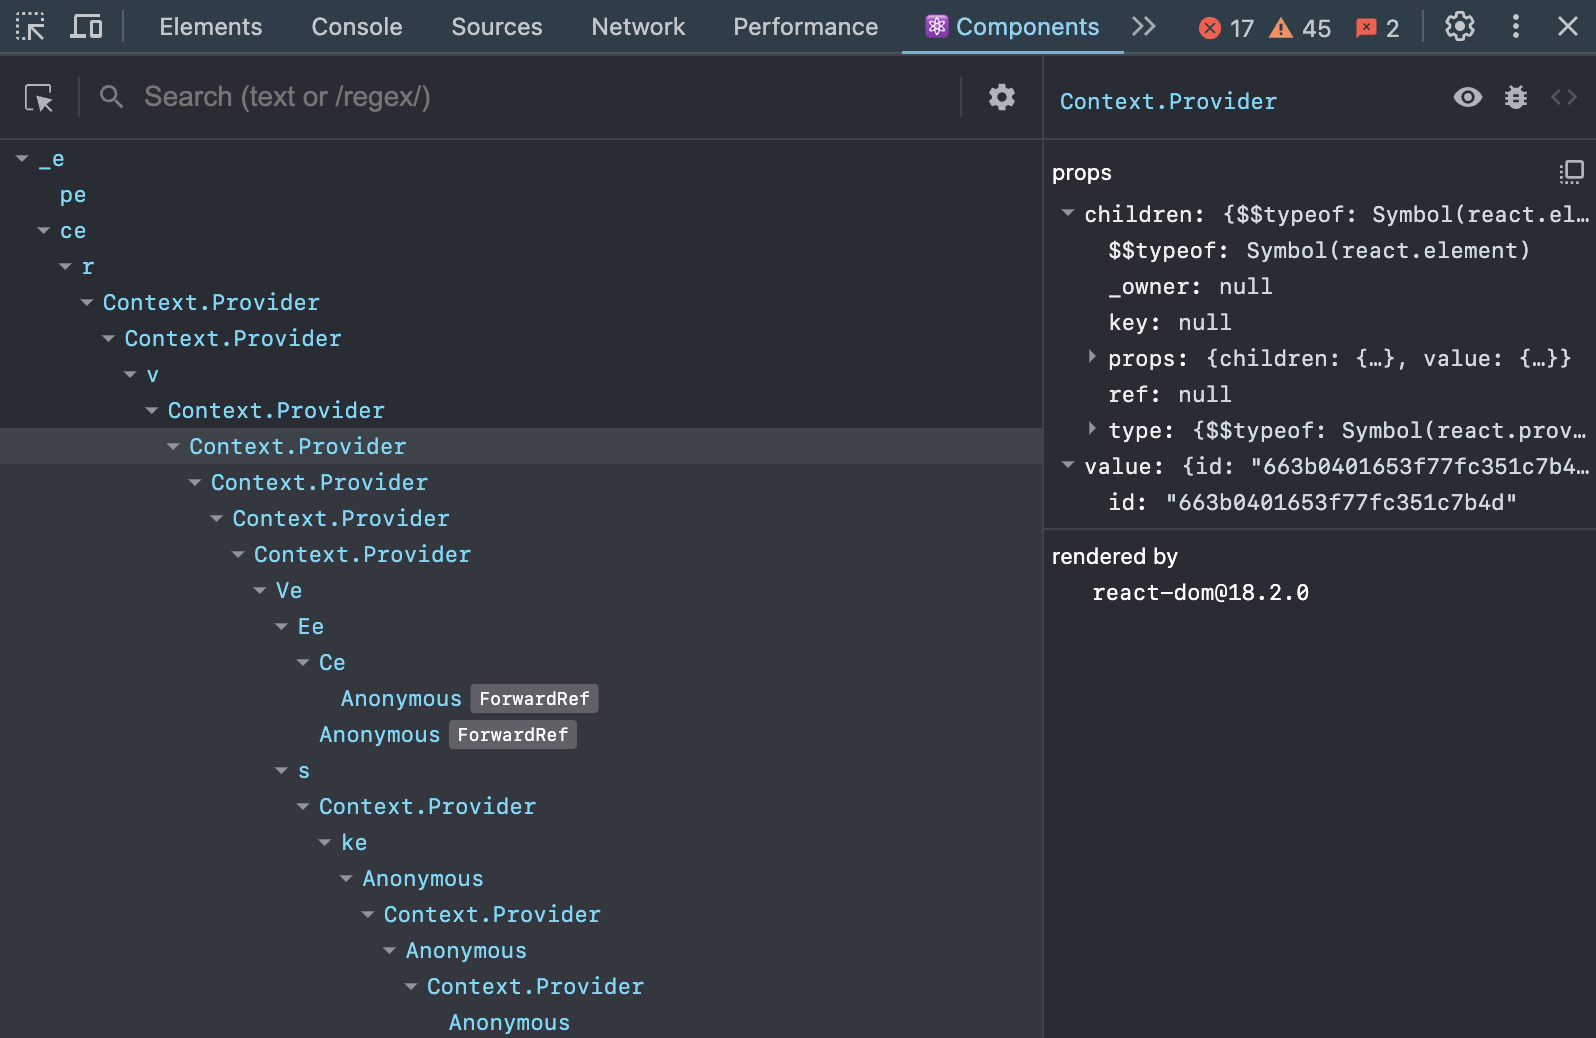This screenshot has width=1596, height=1038.
Task: Collapse the Ee component node
Action: coord(281,626)
